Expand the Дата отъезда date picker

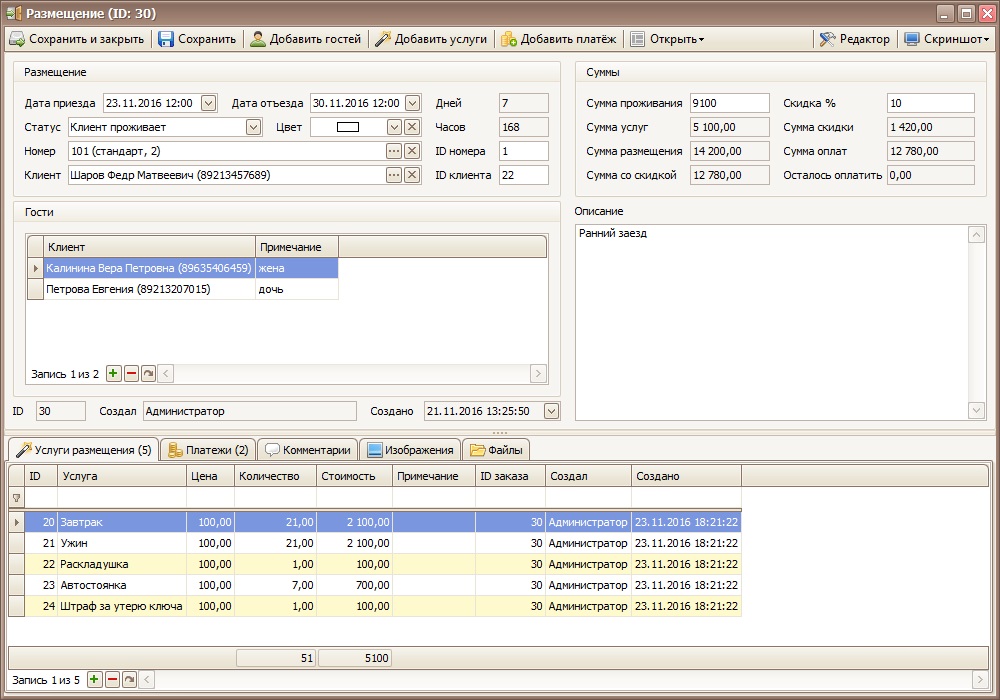[x=413, y=103]
